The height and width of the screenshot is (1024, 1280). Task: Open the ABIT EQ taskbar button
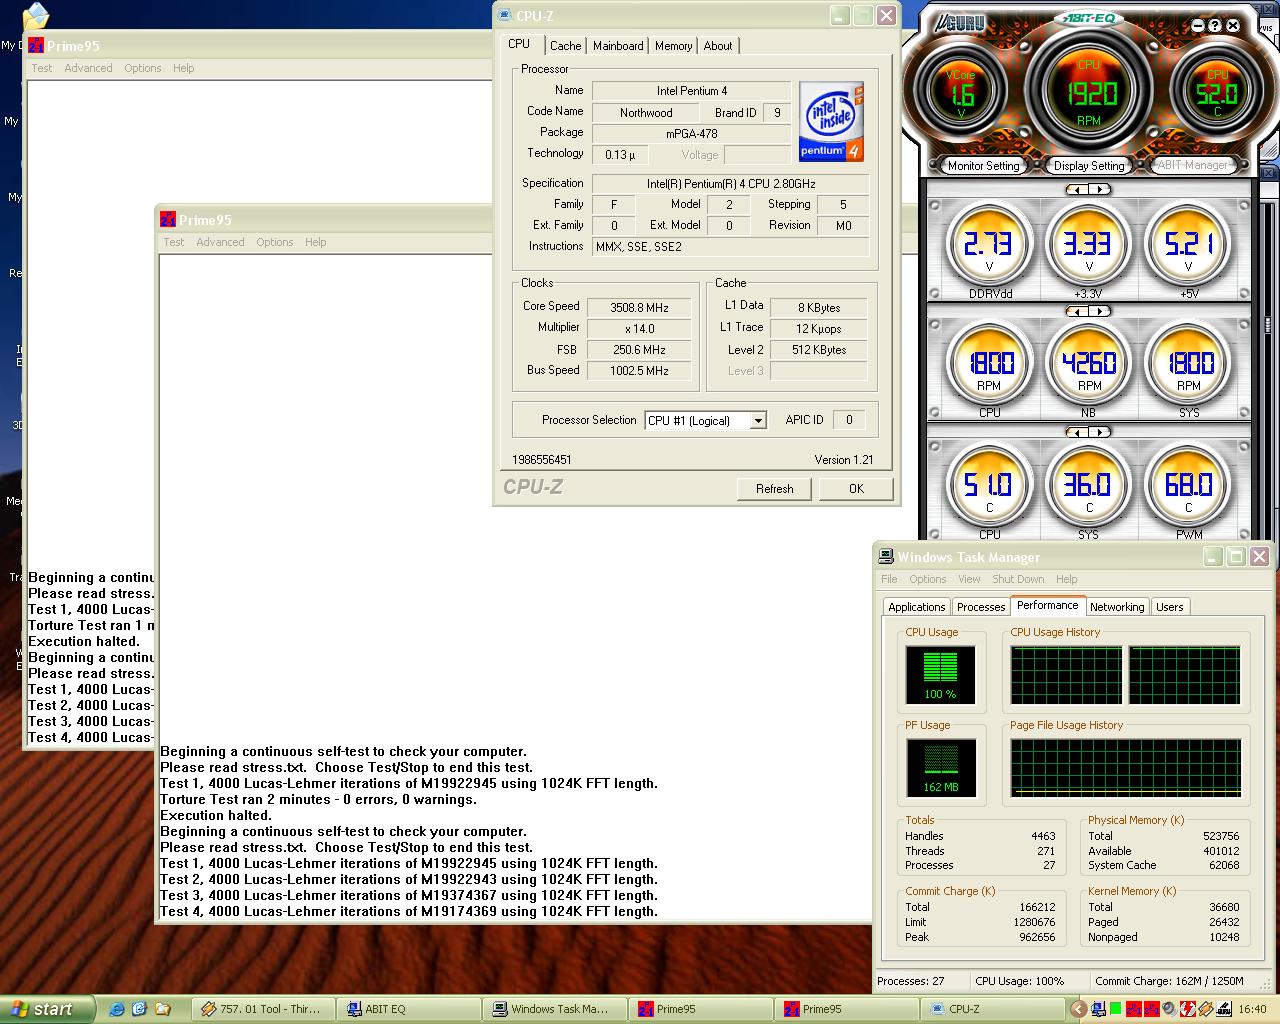click(408, 1009)
